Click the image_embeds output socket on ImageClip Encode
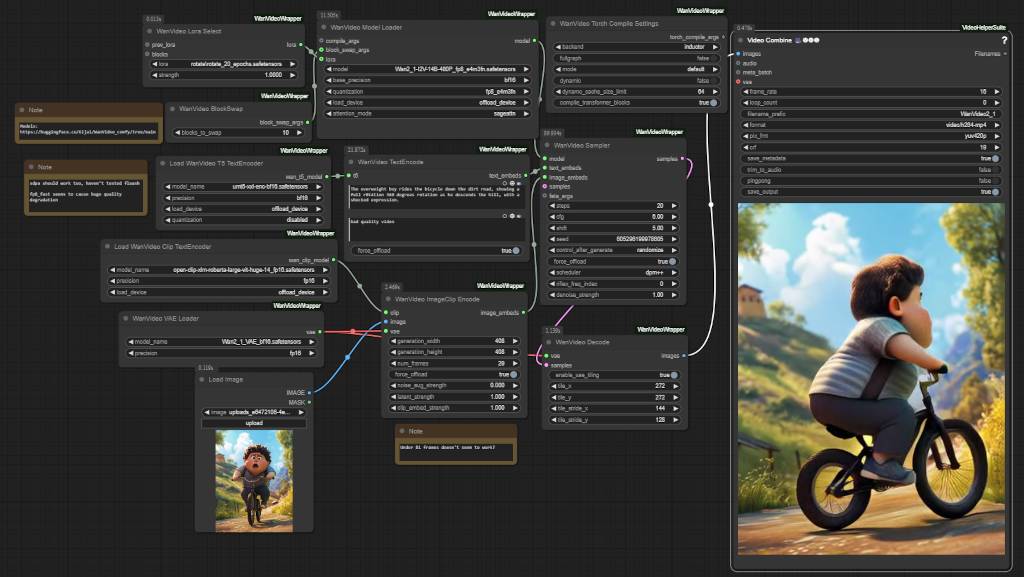 pyautogui.click(x=524, y=313)
